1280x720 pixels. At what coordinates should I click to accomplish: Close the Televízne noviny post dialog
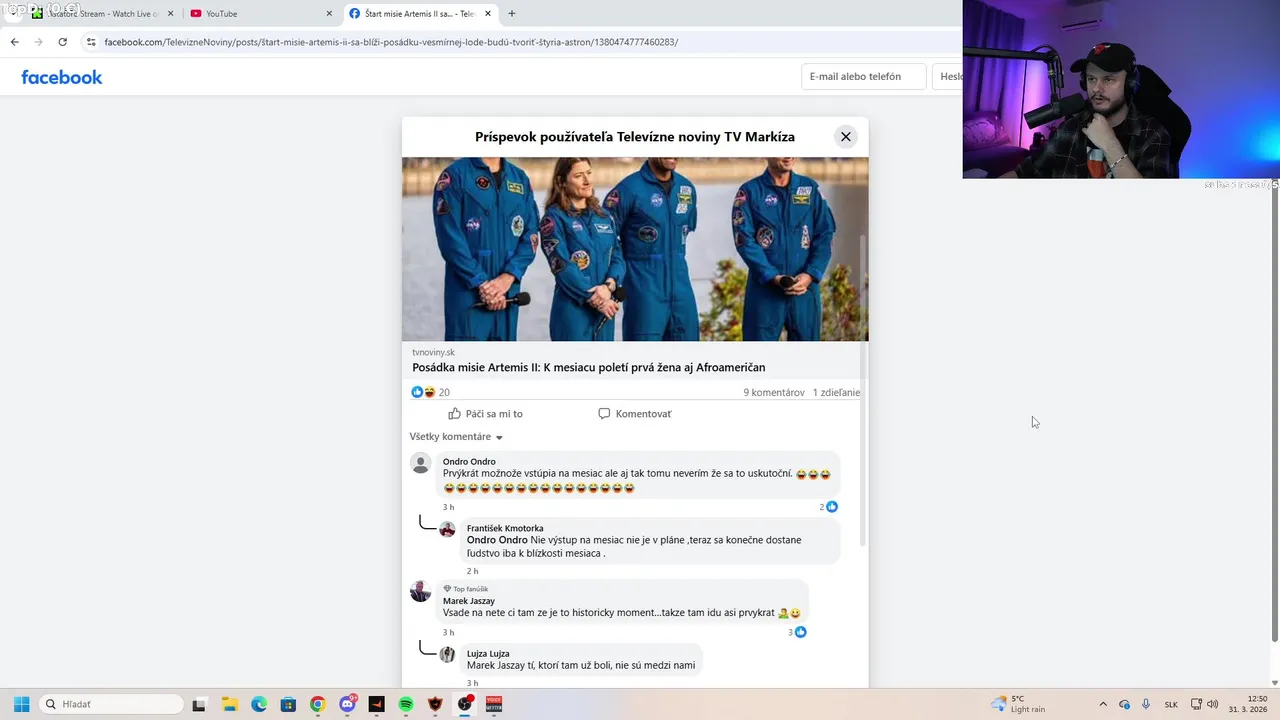(846, 137)
